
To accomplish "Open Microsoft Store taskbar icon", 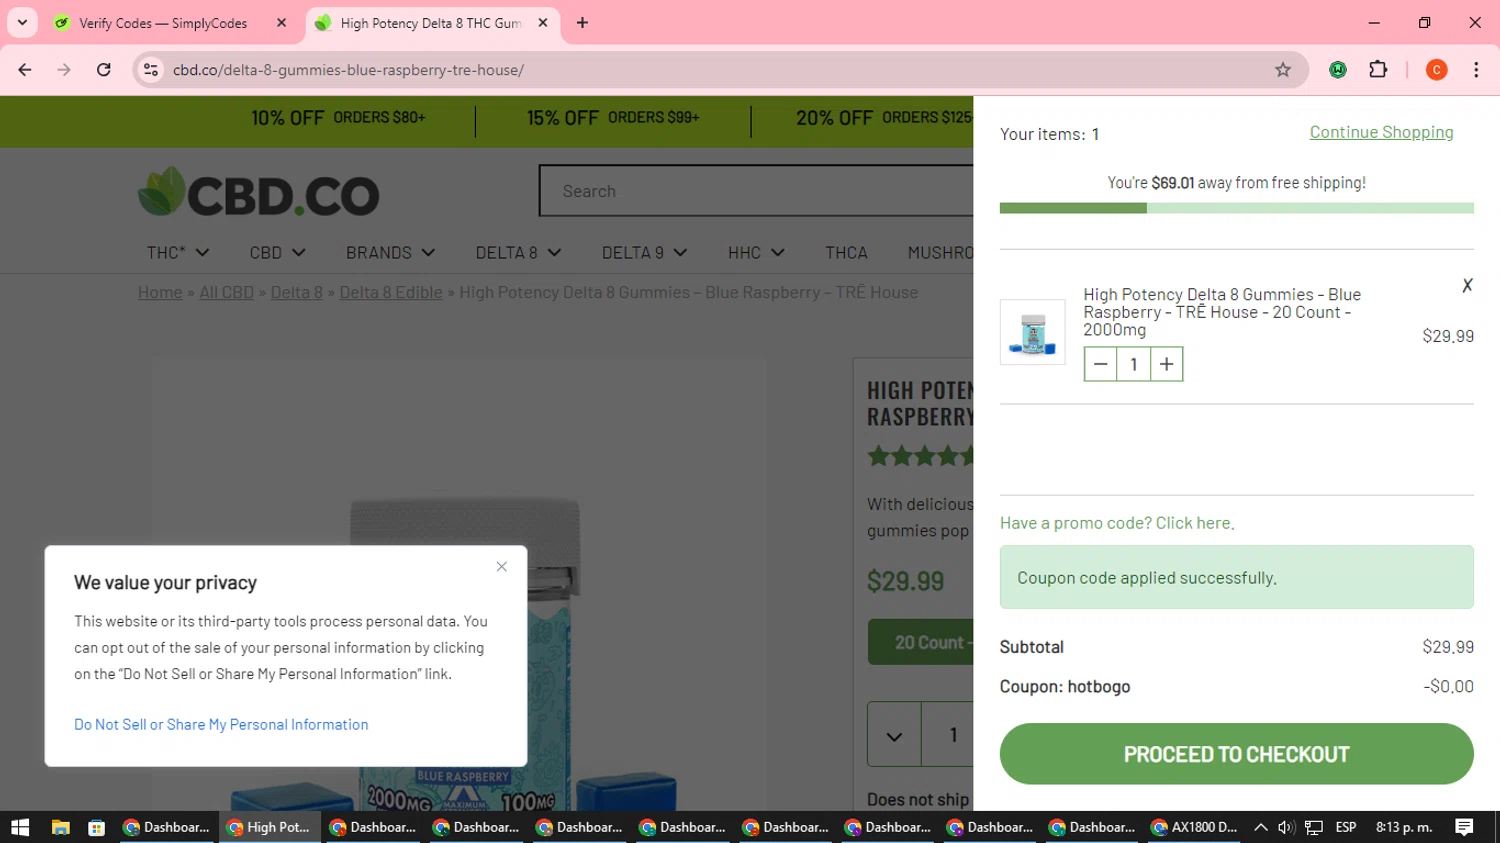I will 97,827.
